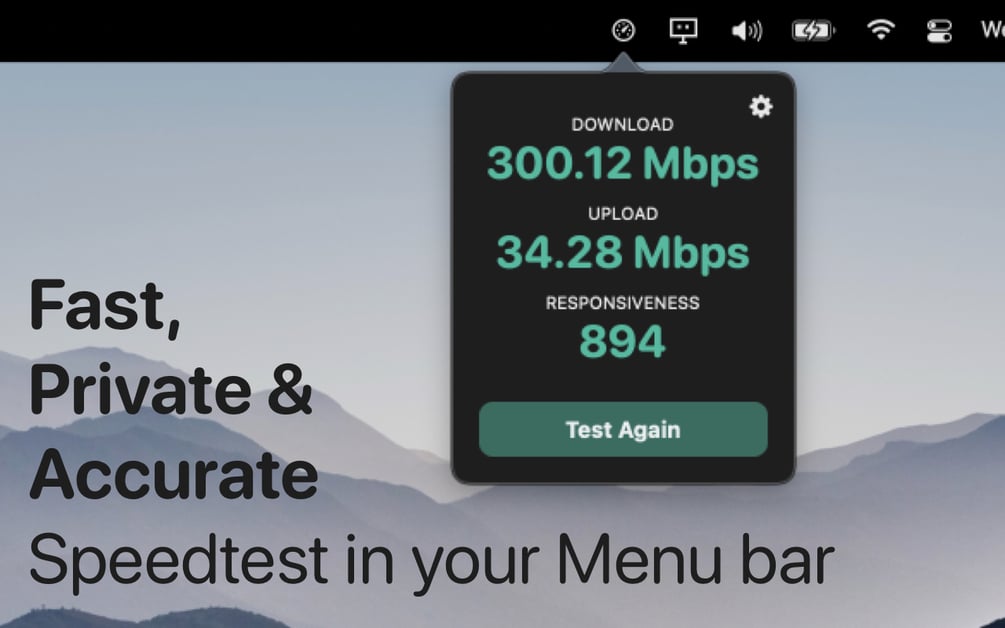The image size is (1005, 628).
Task: Open the speedtest settings gear
Action: [x=761, y=106]
